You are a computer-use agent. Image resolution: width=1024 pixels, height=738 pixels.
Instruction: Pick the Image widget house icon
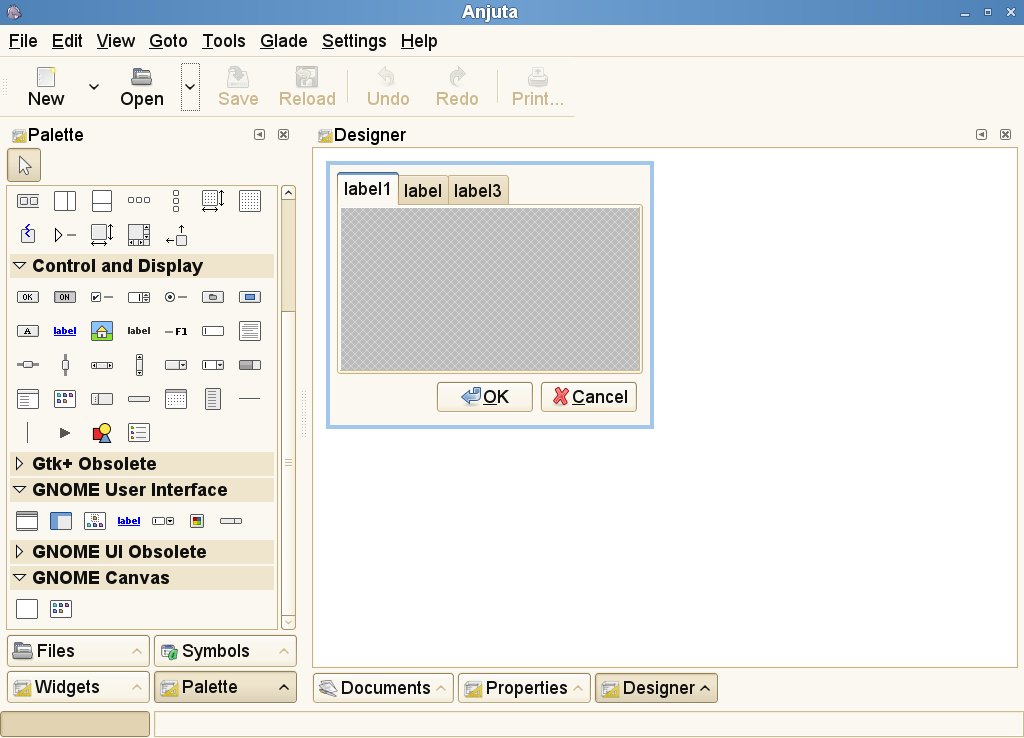pos(102,331)
